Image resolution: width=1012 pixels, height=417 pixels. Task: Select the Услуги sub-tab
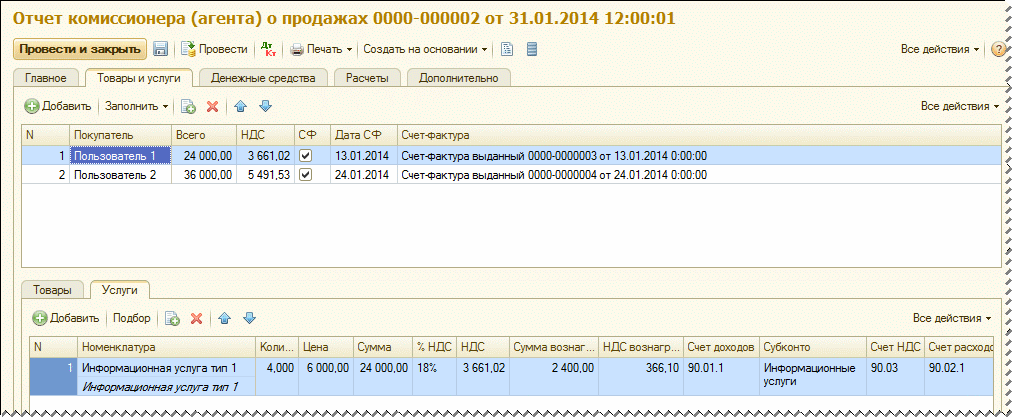(x=120, y=290)
